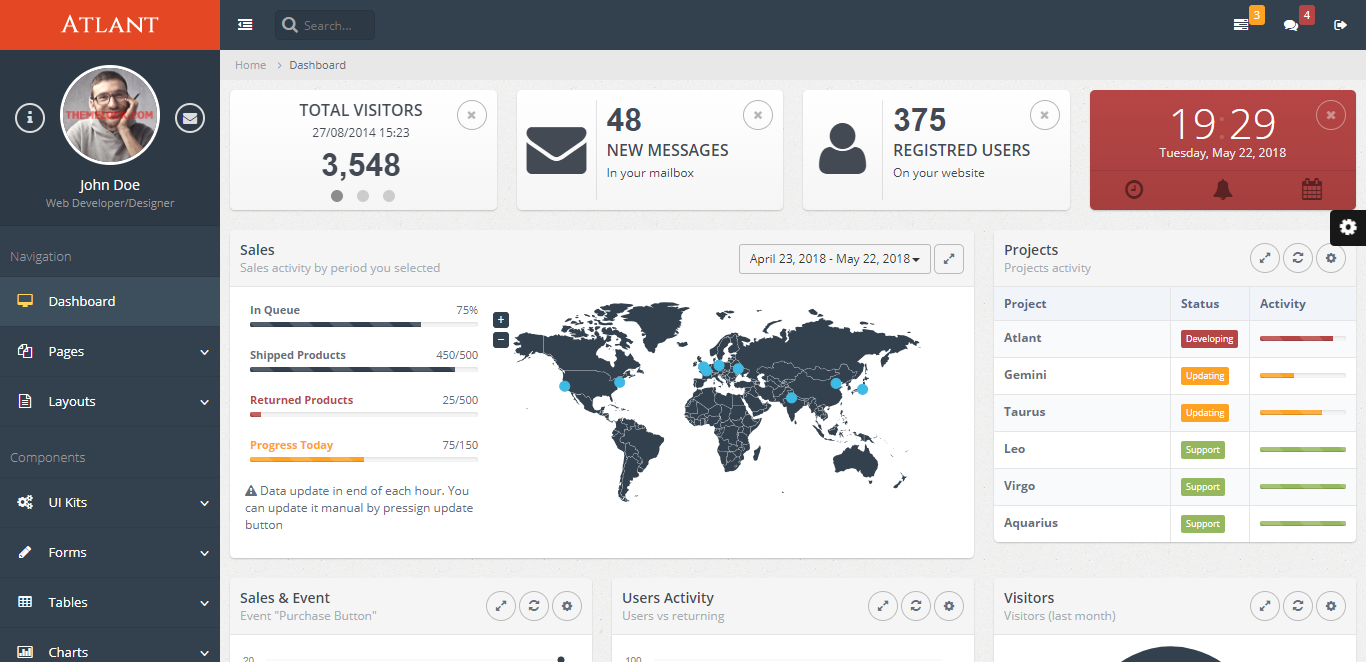The height and width of the screenshot is (662, 1366).
Task: Click the bell icon in clock widget
Action: 1223,189
